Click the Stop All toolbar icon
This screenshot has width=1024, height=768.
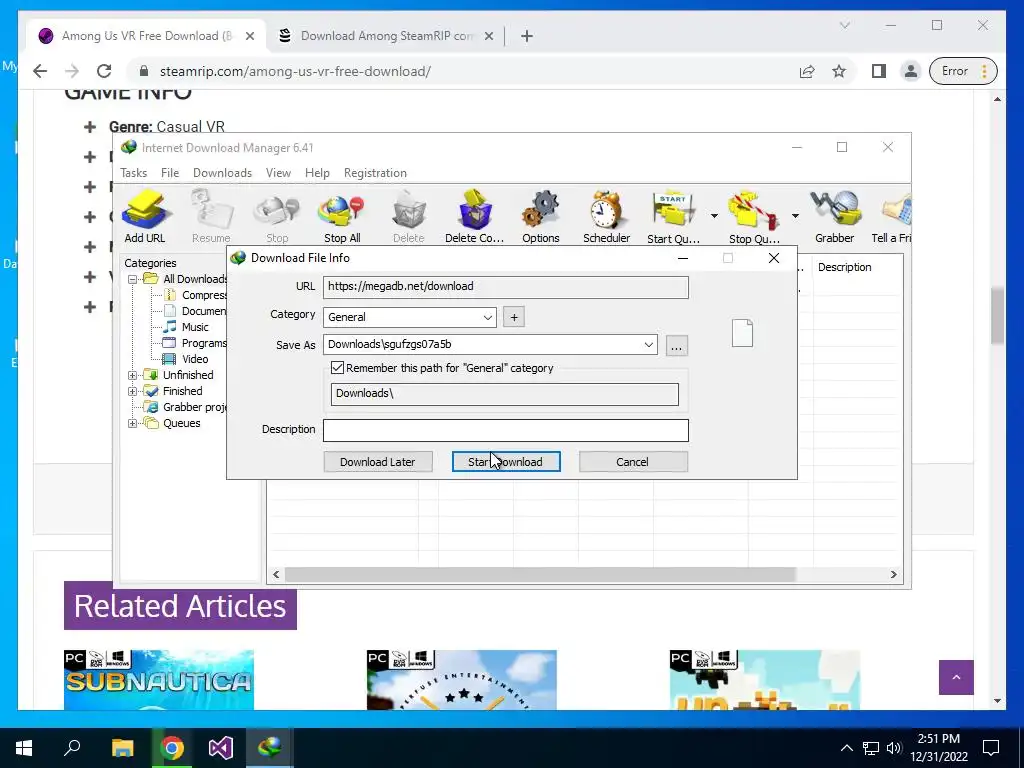[342, 216]
